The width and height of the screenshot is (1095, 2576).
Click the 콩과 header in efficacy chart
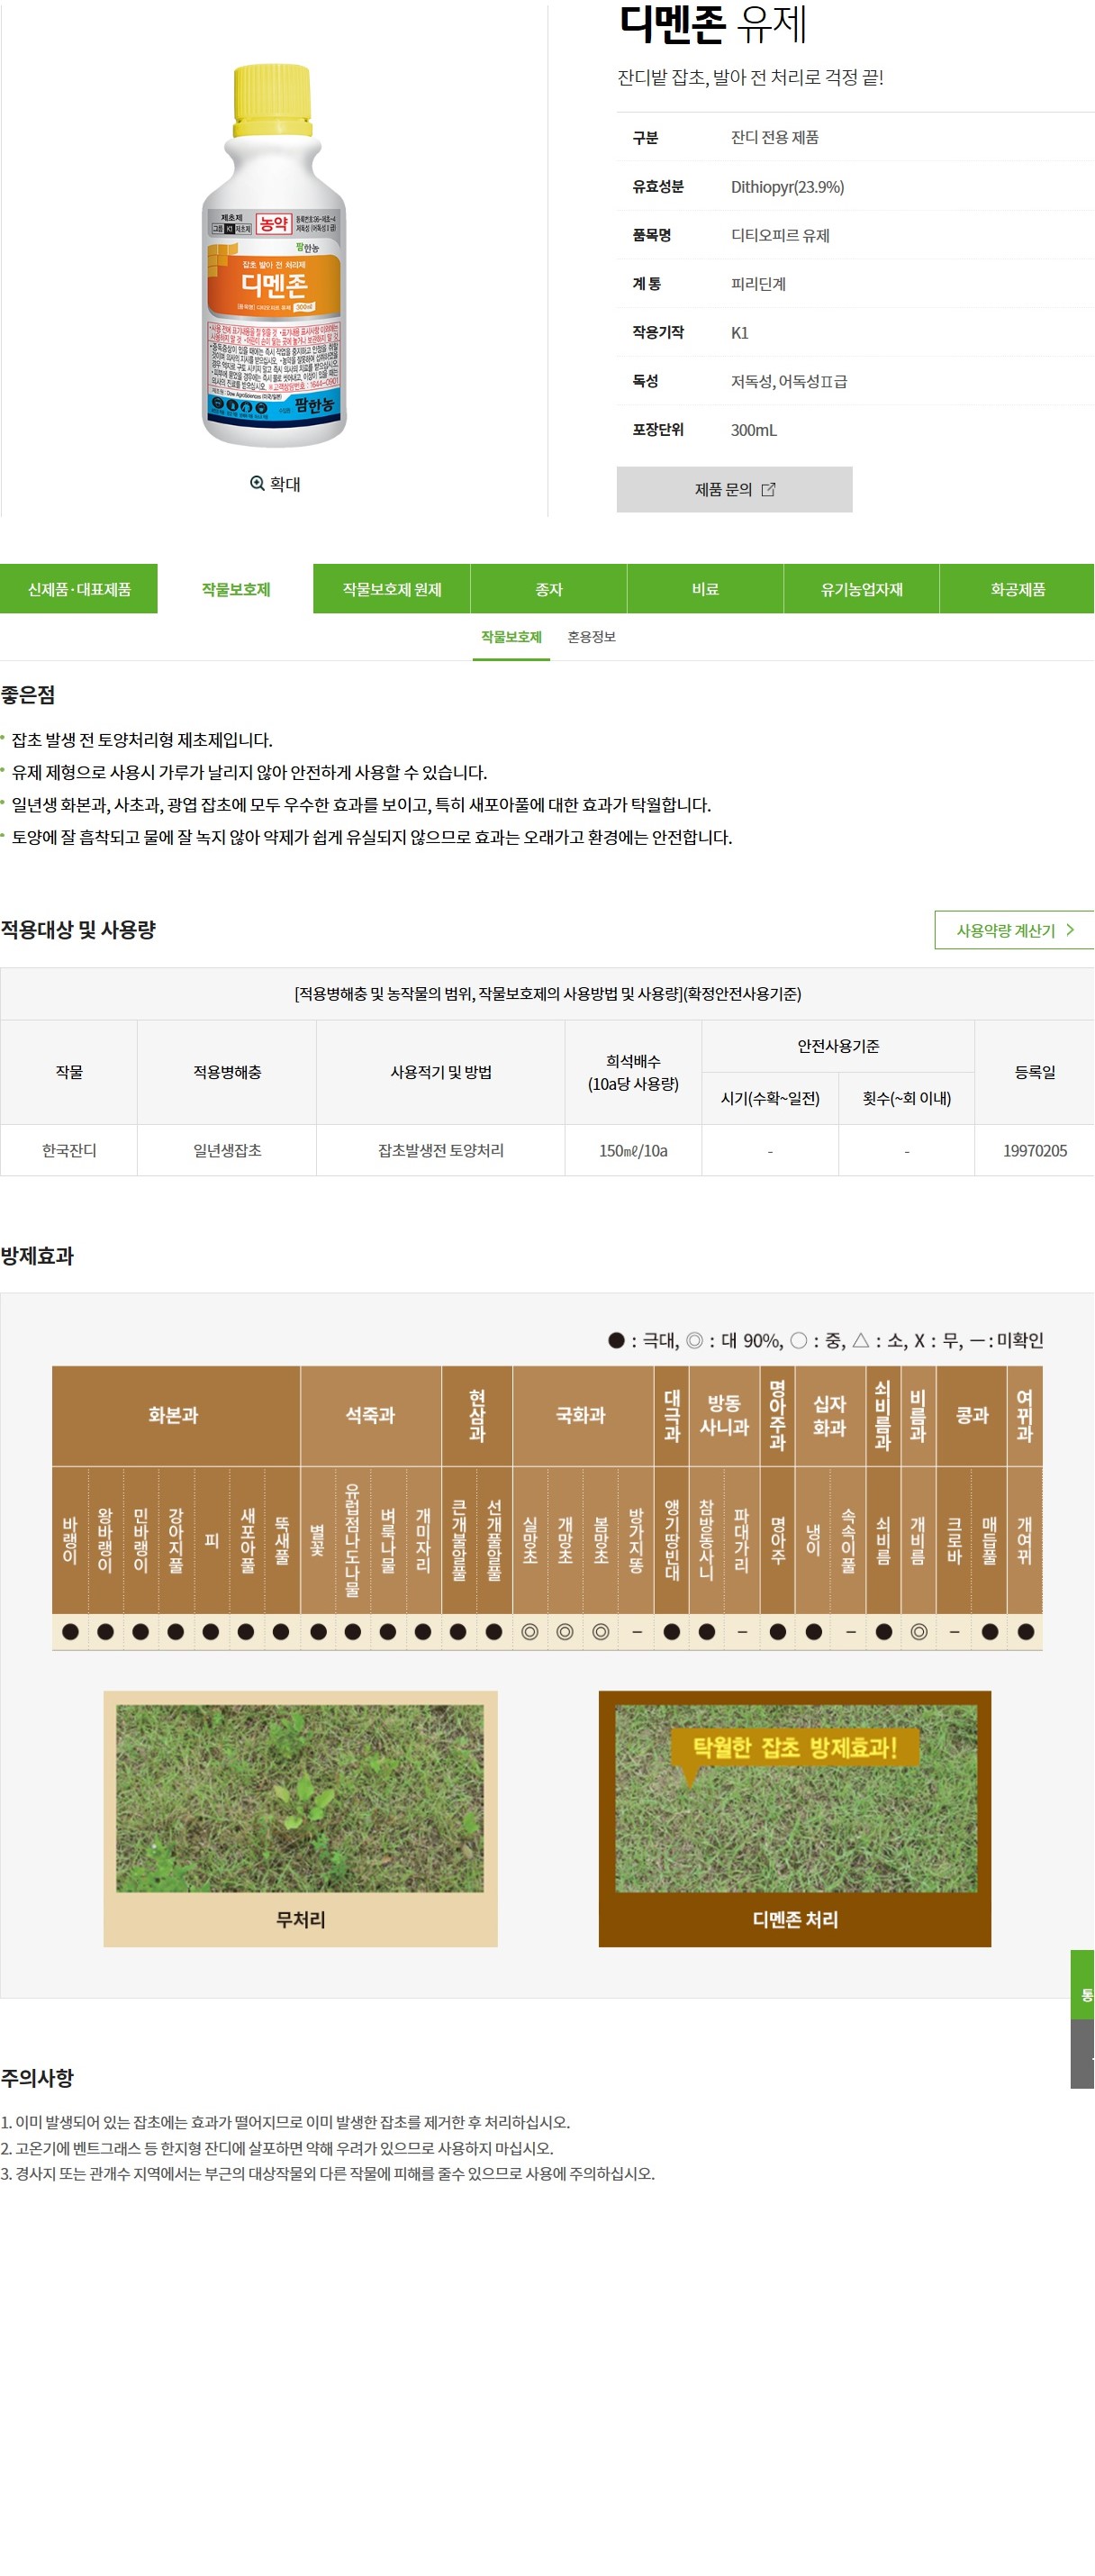[x=971, y=1415]
